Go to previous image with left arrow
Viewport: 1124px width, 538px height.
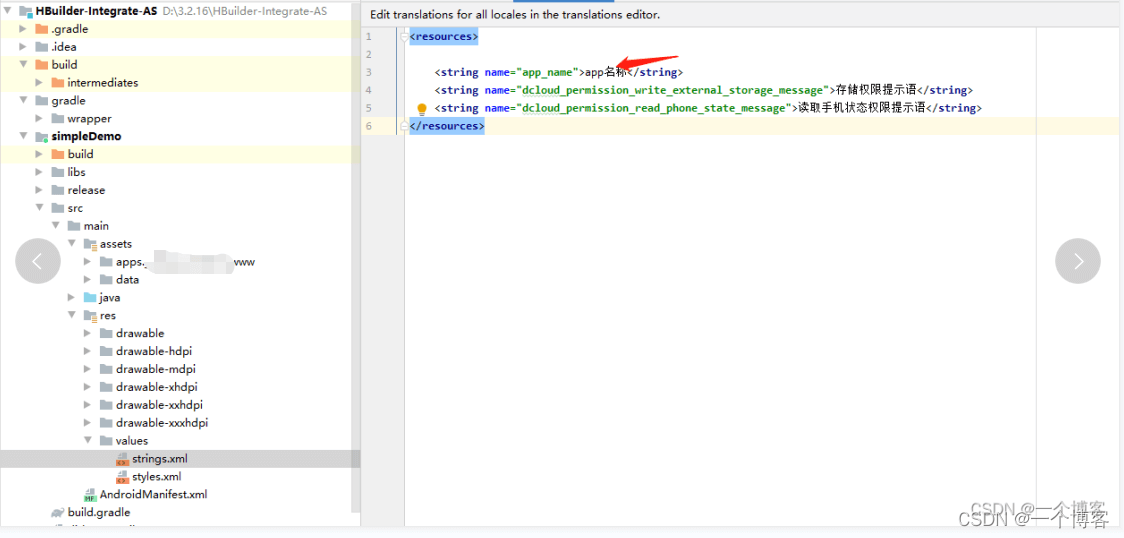[x=38, y=261]
